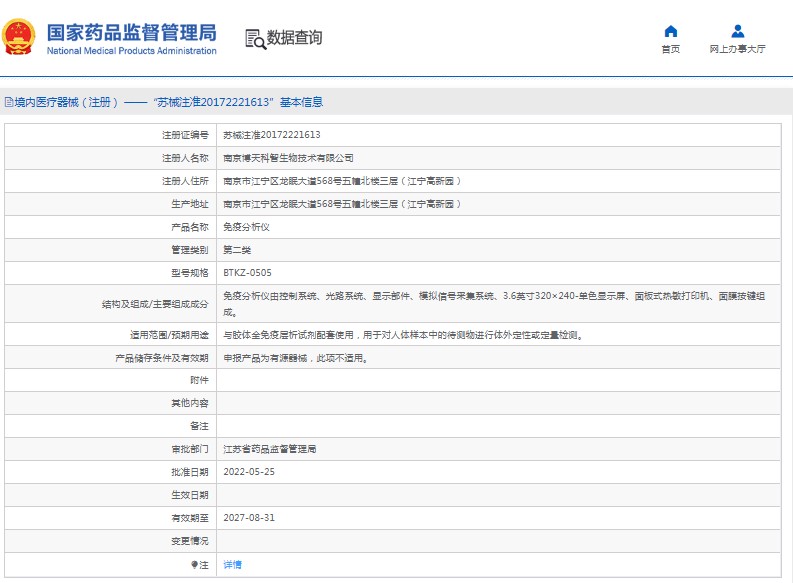Click the 产品储存条件及有效期 field label
Viewport: 793px width, 583px height.
(x=162, y=358)
